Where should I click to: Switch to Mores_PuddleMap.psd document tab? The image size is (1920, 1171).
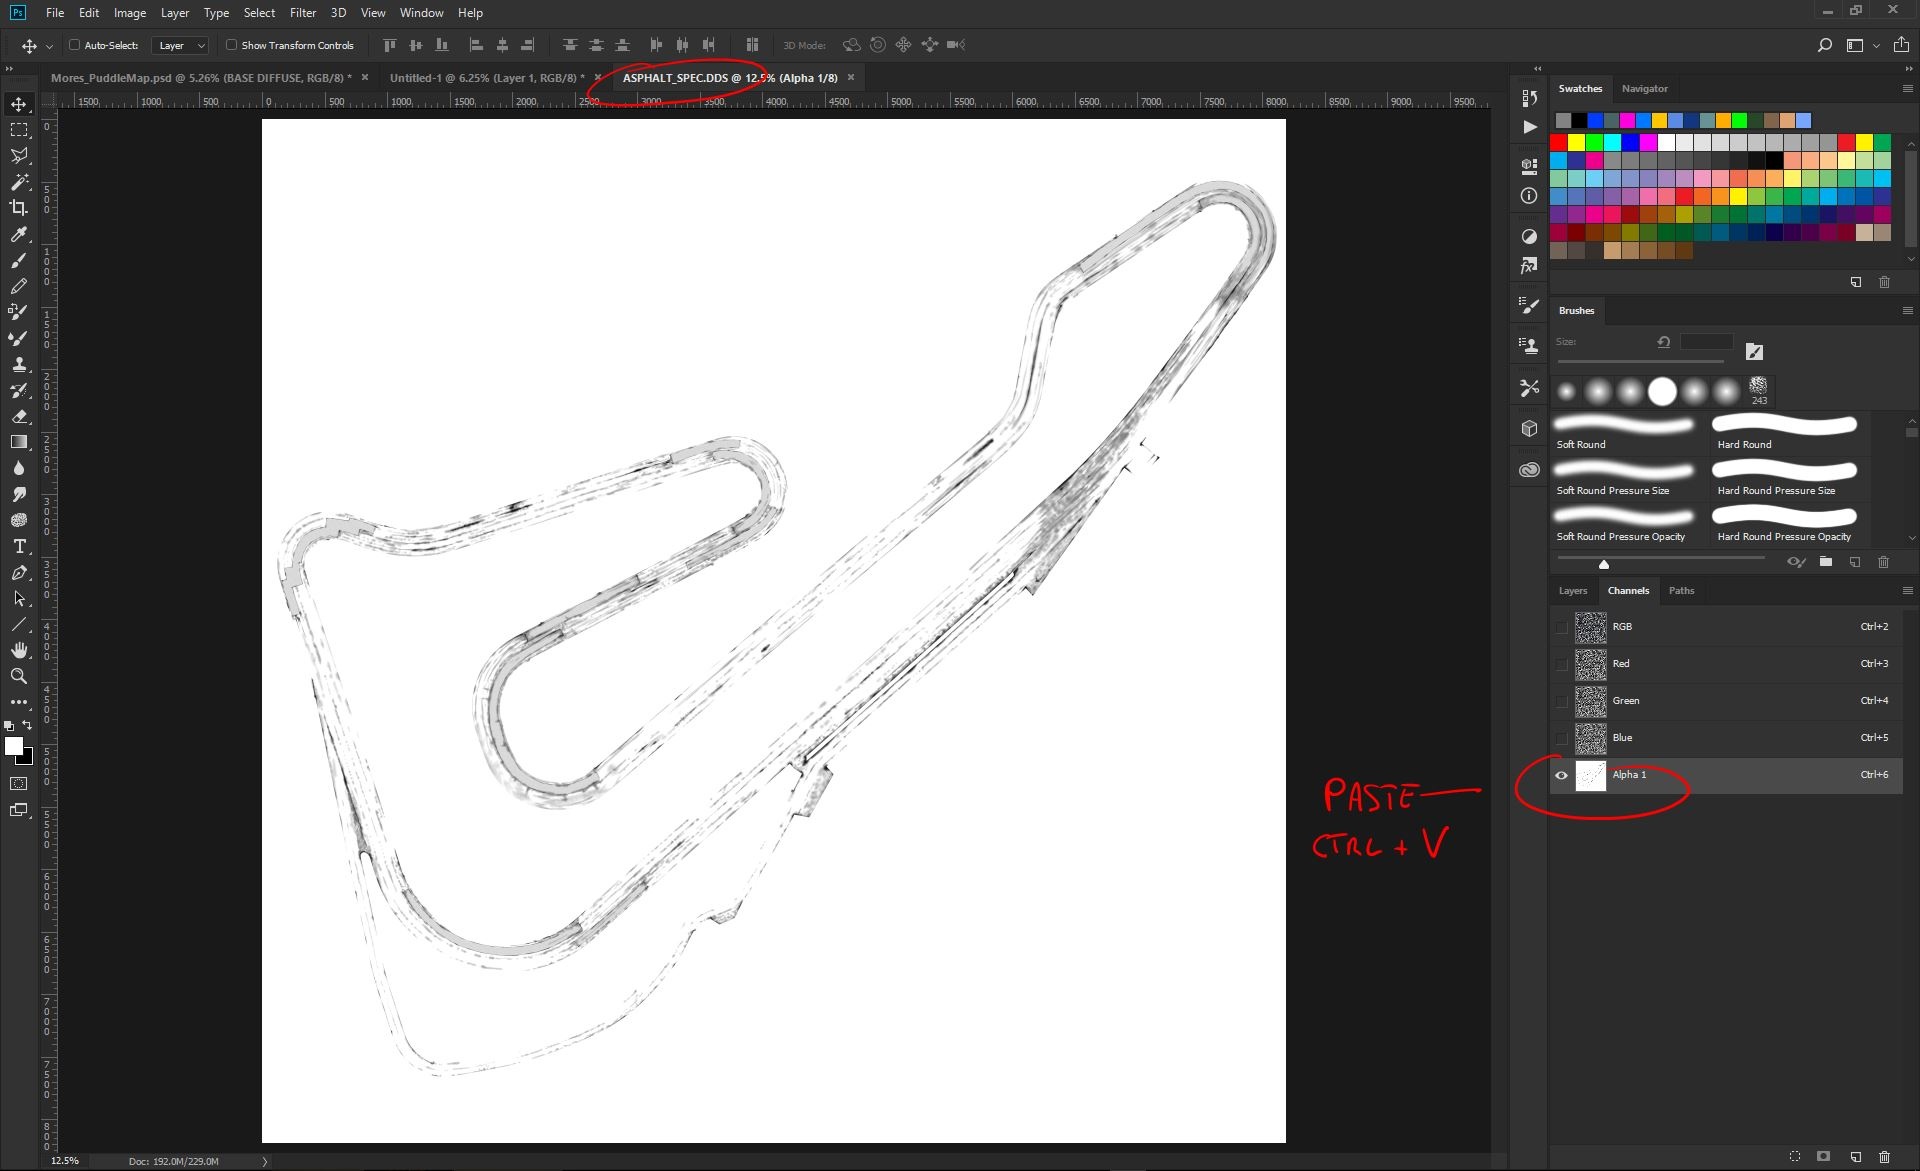200,77
